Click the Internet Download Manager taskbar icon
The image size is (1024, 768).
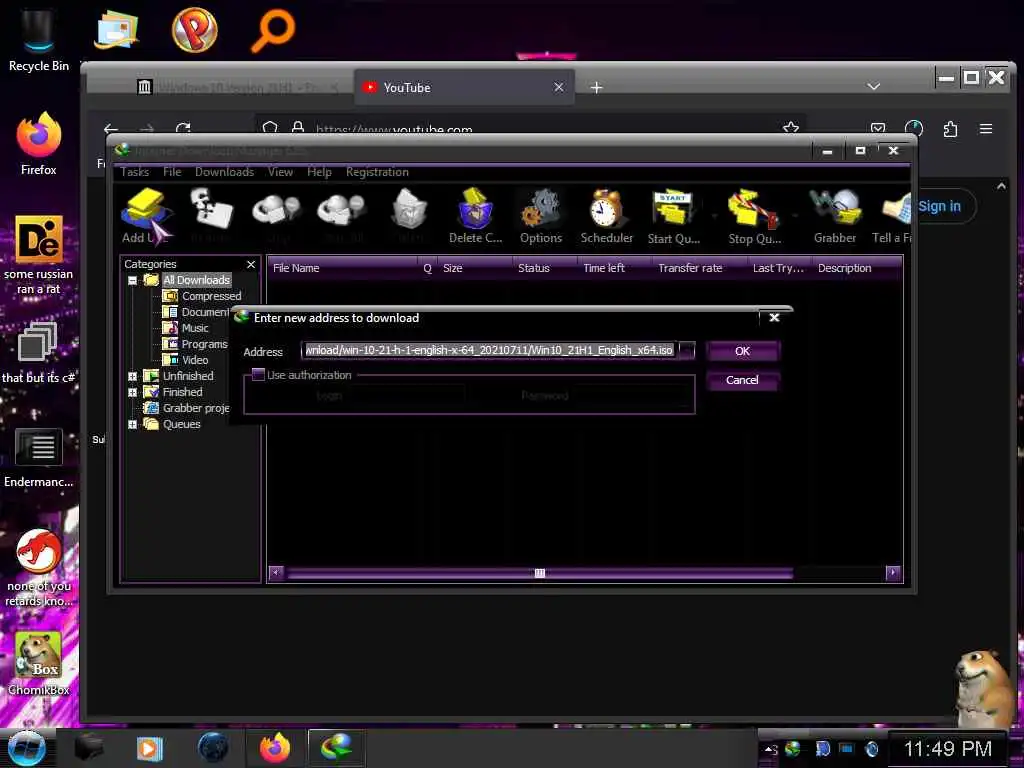pyautogui.click(x=336, y=748)
